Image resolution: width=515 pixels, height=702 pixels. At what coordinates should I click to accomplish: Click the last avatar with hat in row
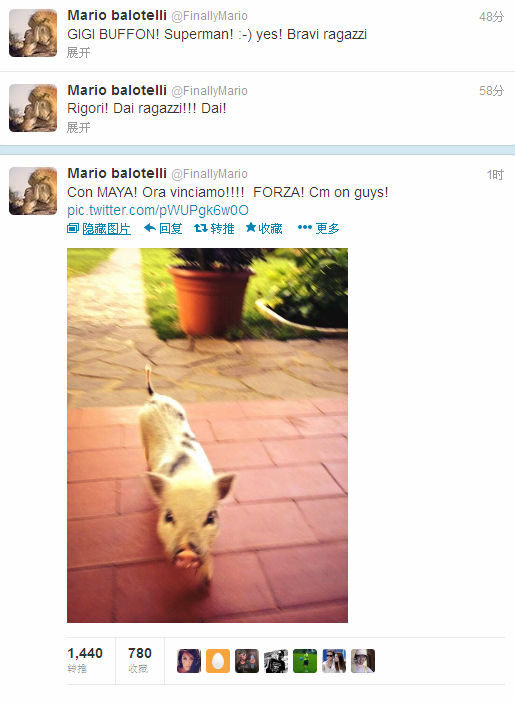(x=363, y=661)
